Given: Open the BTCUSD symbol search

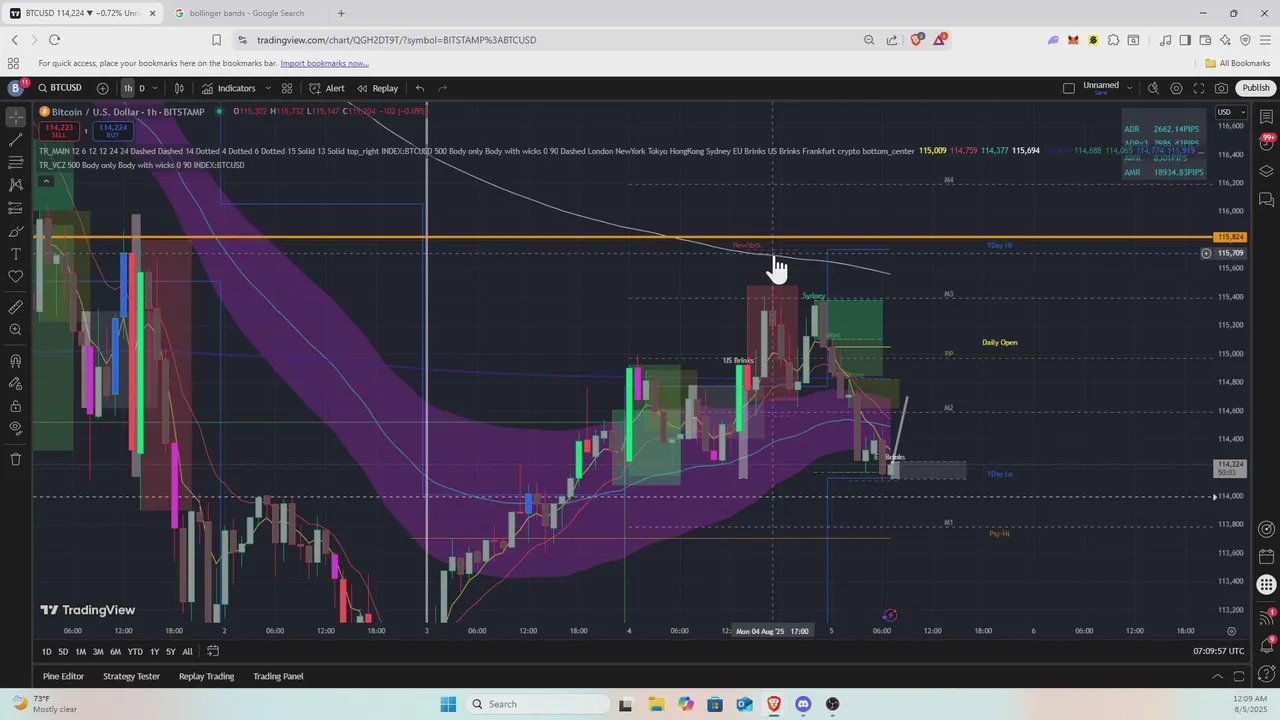Looking at the screenshot, I should coord(60,88).
